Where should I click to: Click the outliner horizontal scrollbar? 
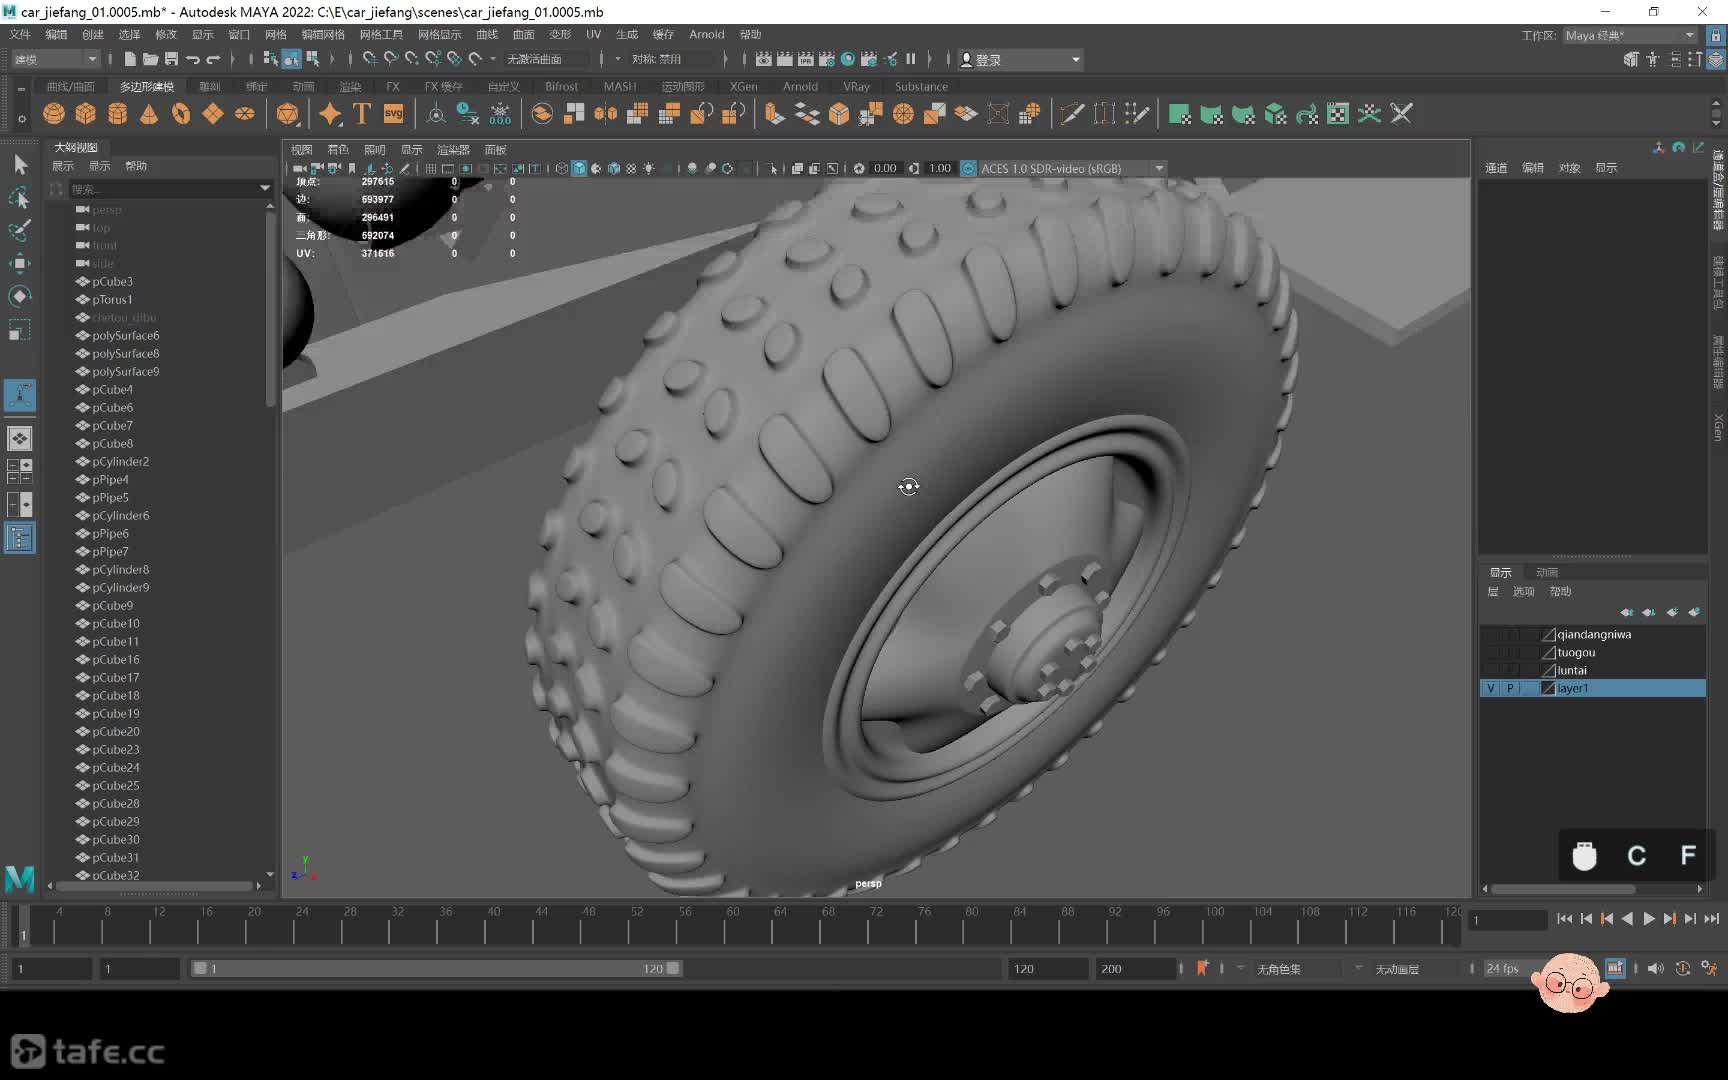(x=155, y=886)
